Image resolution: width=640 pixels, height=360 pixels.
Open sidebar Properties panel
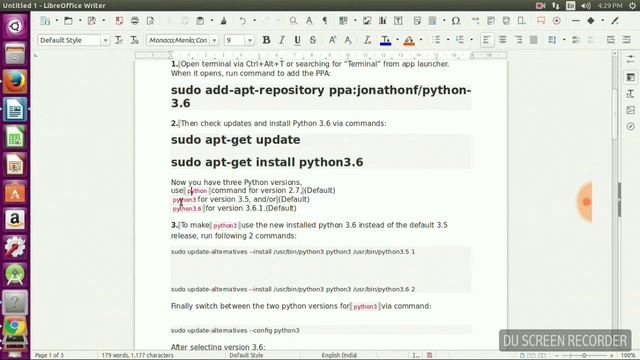coord(631,77)
